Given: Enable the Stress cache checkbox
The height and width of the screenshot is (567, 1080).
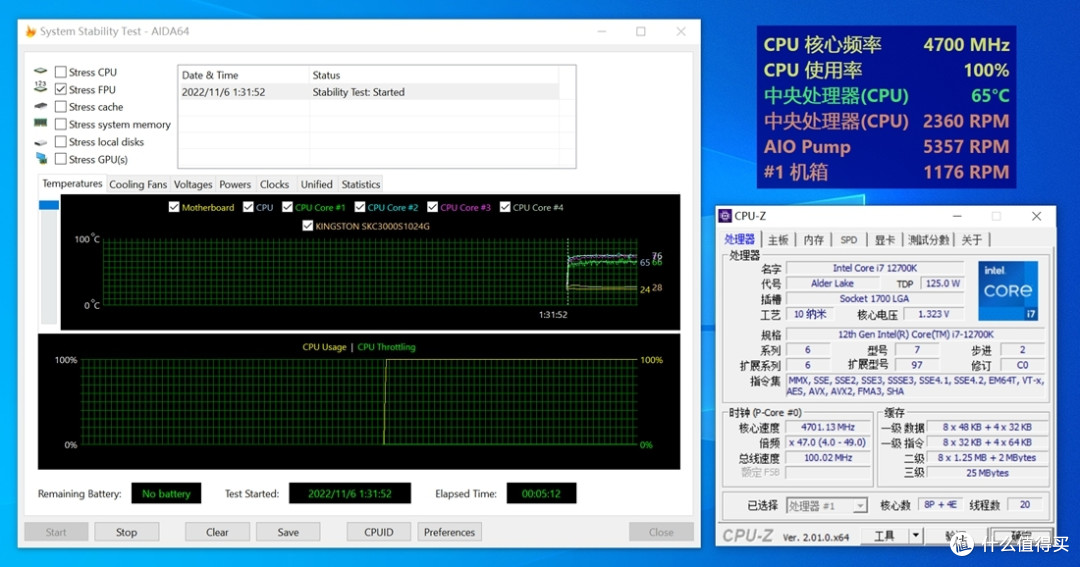Looking at the screenshot, I should click(x=61, y=107).
